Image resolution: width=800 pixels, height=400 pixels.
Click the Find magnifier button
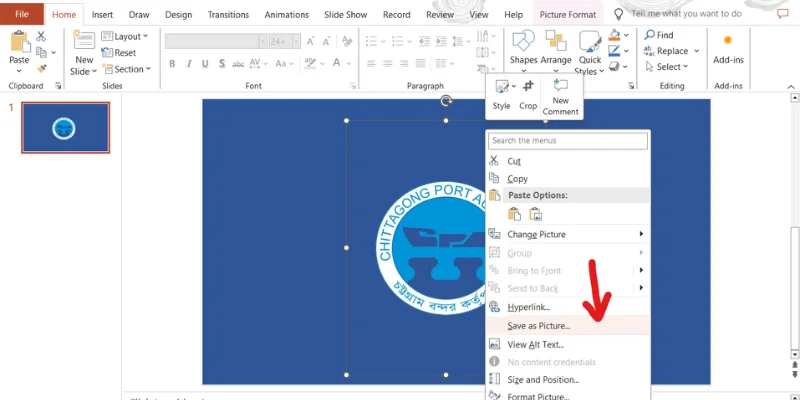(659, 35)
